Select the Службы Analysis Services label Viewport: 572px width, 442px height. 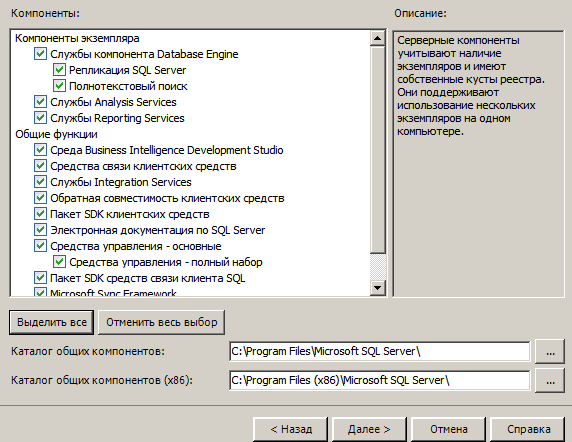point(113,102)
